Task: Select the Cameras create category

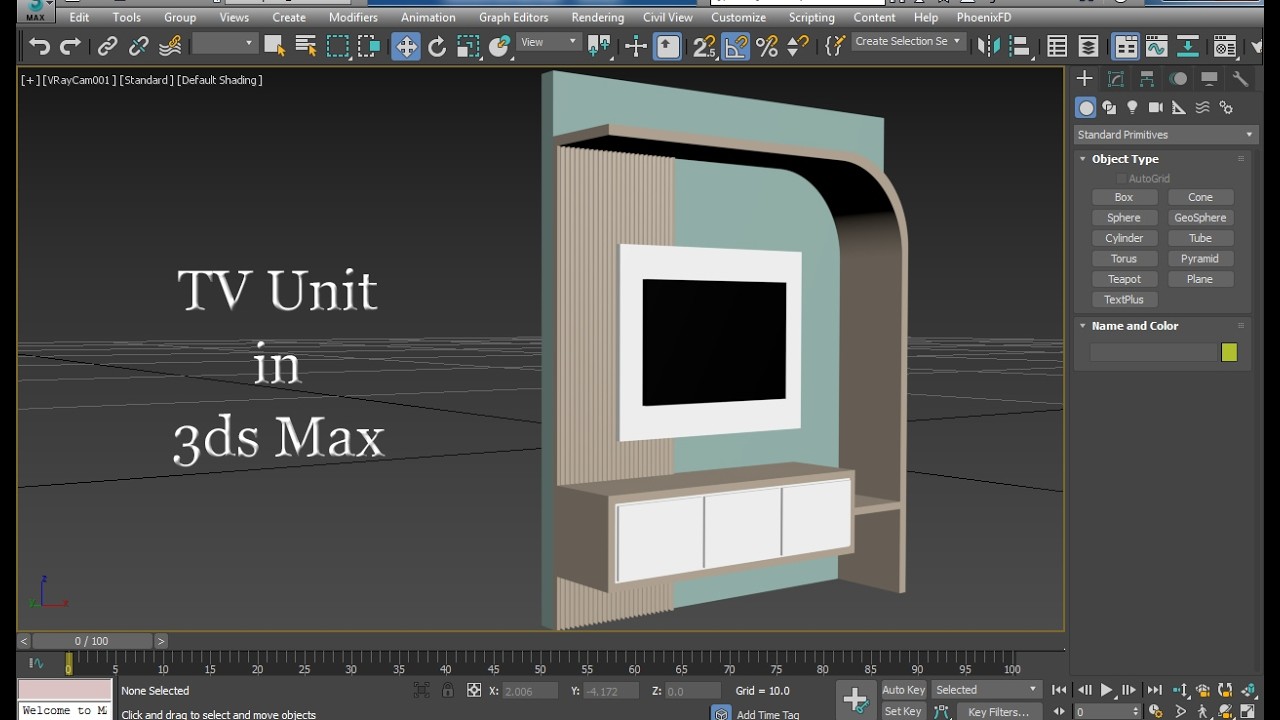Action: tap(1156, 107)
